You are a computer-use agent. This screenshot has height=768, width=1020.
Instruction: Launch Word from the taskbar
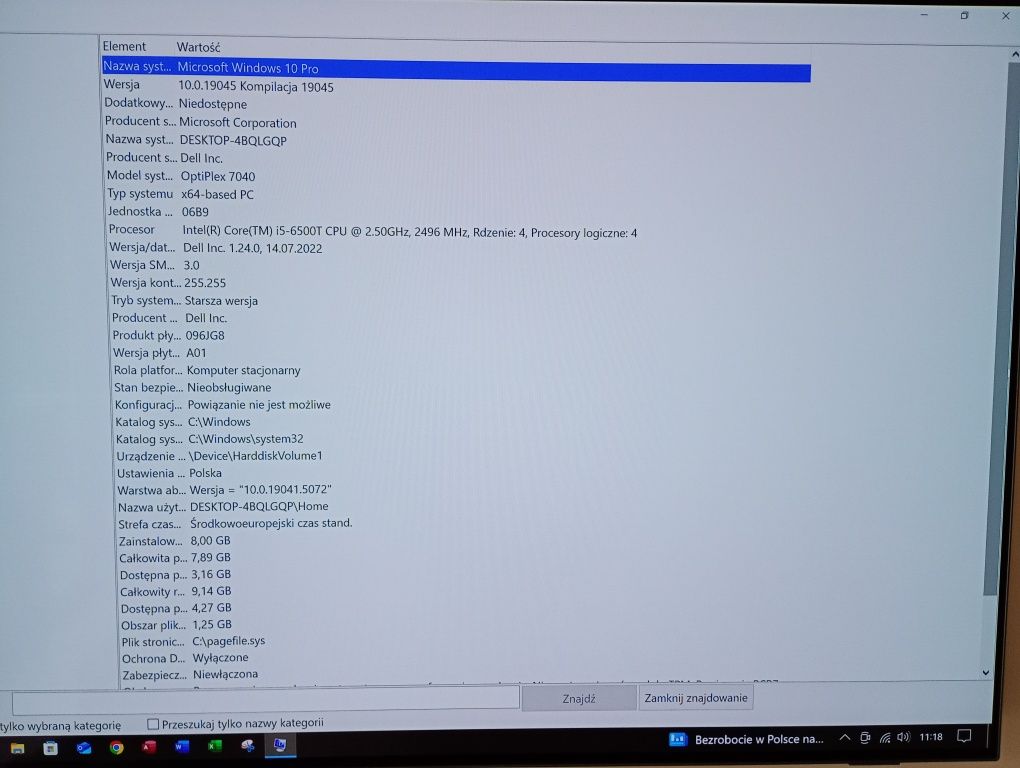tap(181, 746)
